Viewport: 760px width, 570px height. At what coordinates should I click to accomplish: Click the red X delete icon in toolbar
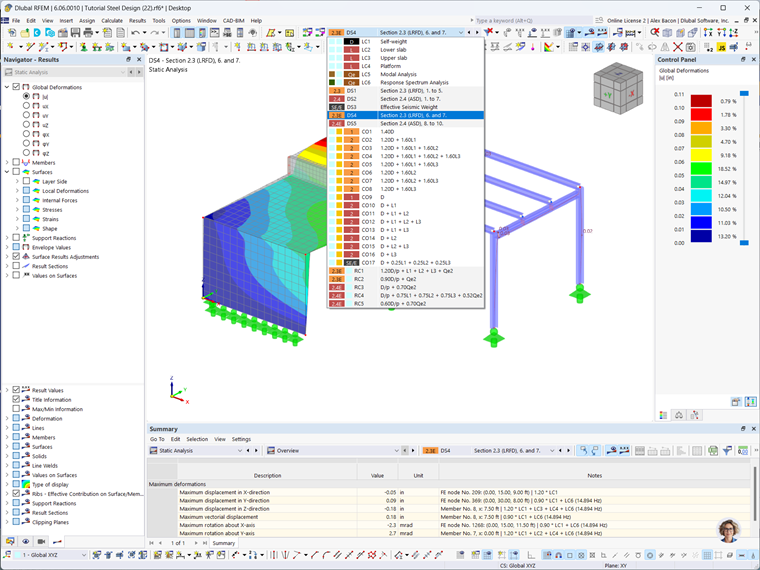click(x=678, y=47)
